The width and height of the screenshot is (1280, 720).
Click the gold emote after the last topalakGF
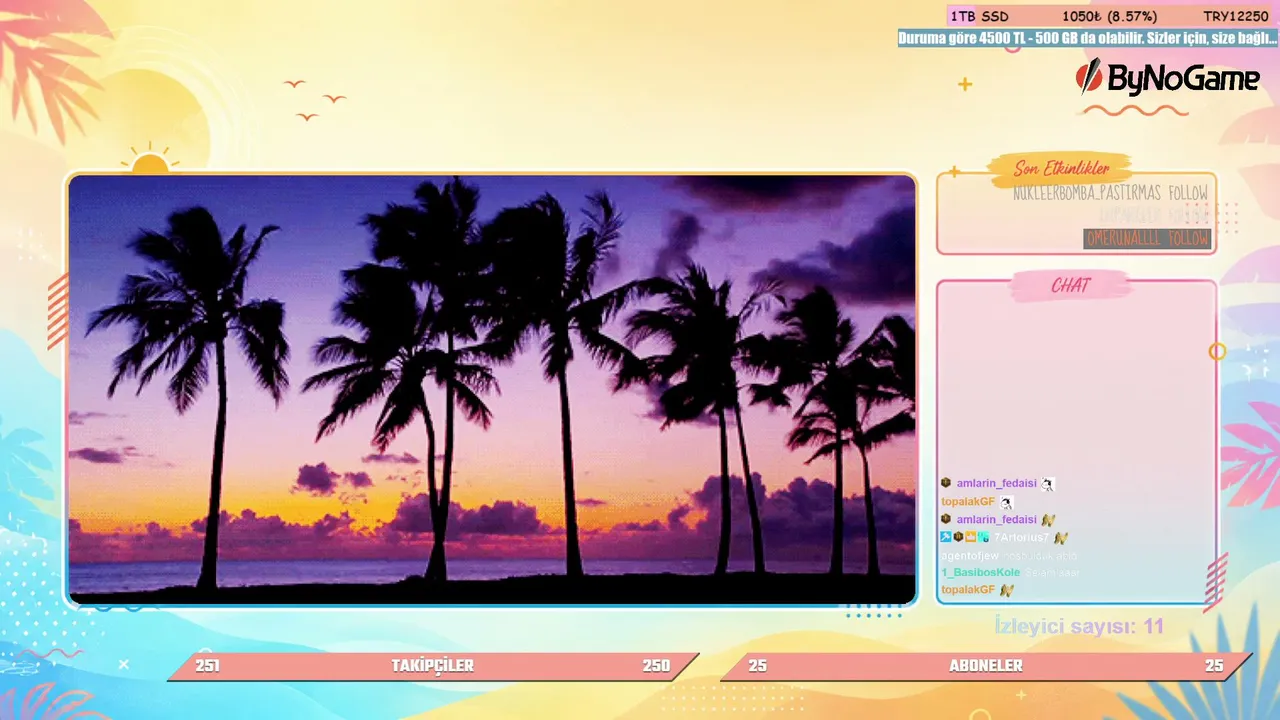pyautogui.click(x=1006, y=590)
